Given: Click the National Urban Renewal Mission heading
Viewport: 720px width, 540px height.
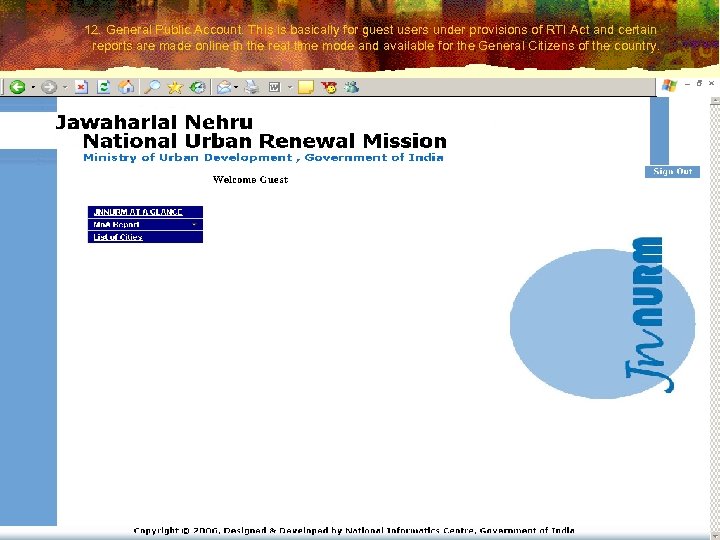Looking at the screenshot, I should click(x=264, y=141).
